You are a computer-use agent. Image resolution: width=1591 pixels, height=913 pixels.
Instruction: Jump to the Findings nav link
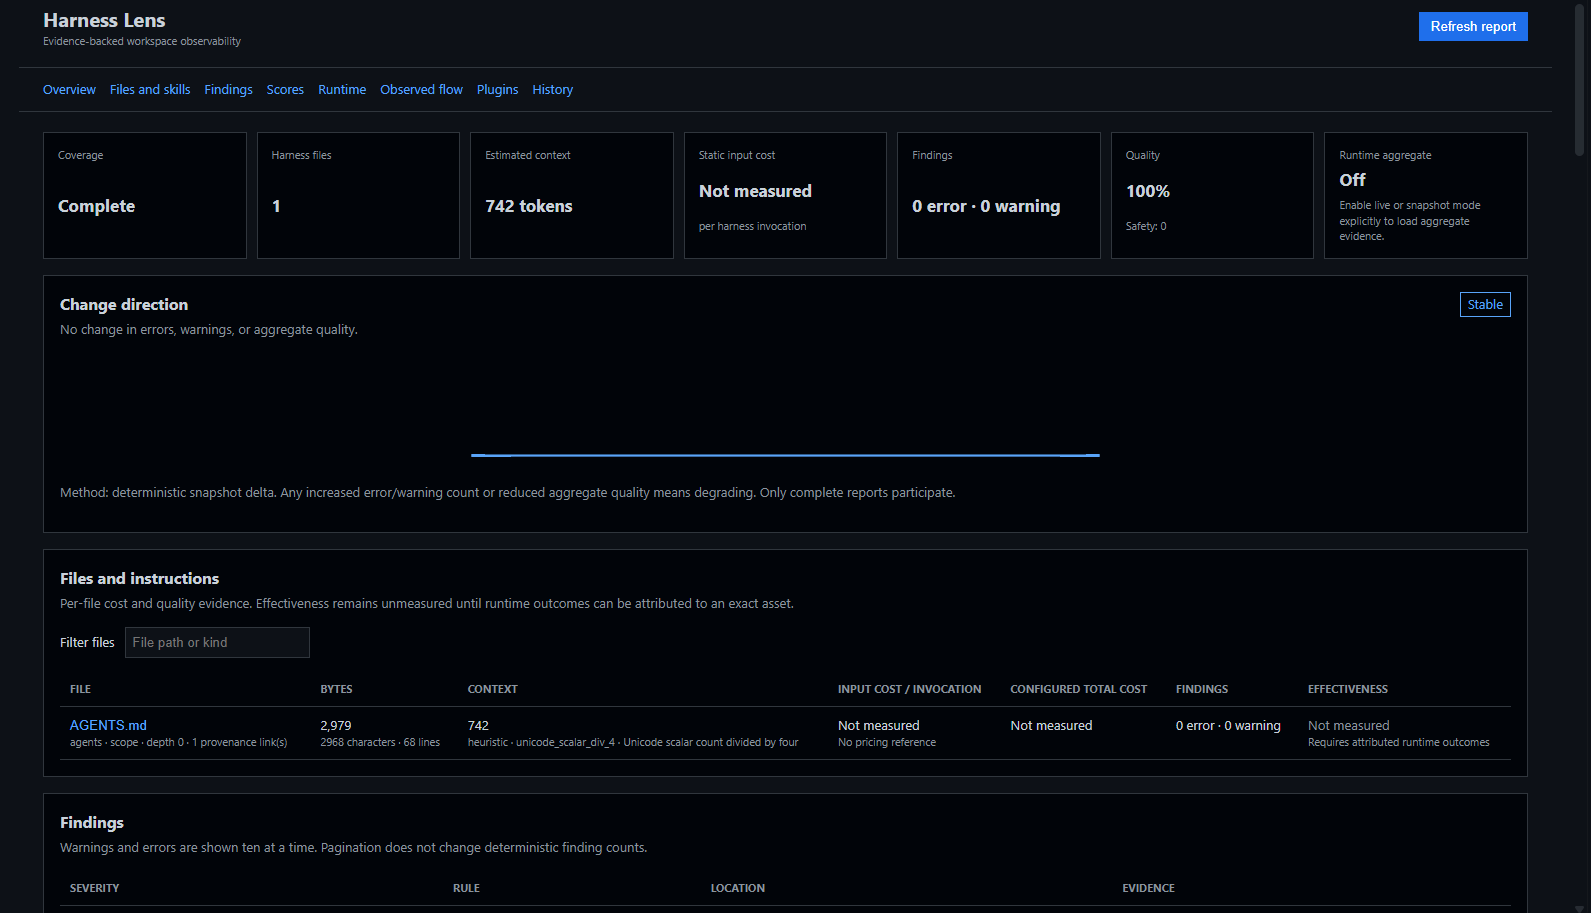pos(228,90)
